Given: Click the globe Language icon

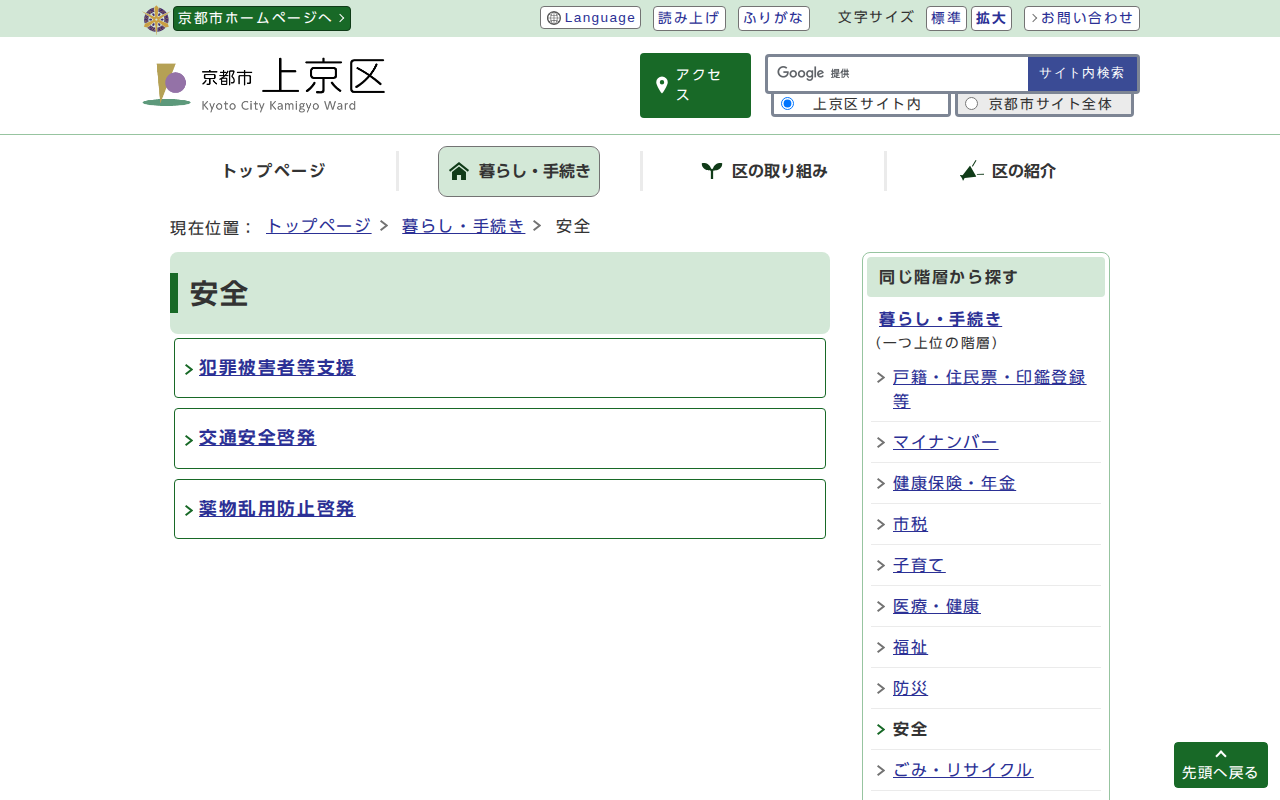Looking at the screenshot, I should click(554, 18).
